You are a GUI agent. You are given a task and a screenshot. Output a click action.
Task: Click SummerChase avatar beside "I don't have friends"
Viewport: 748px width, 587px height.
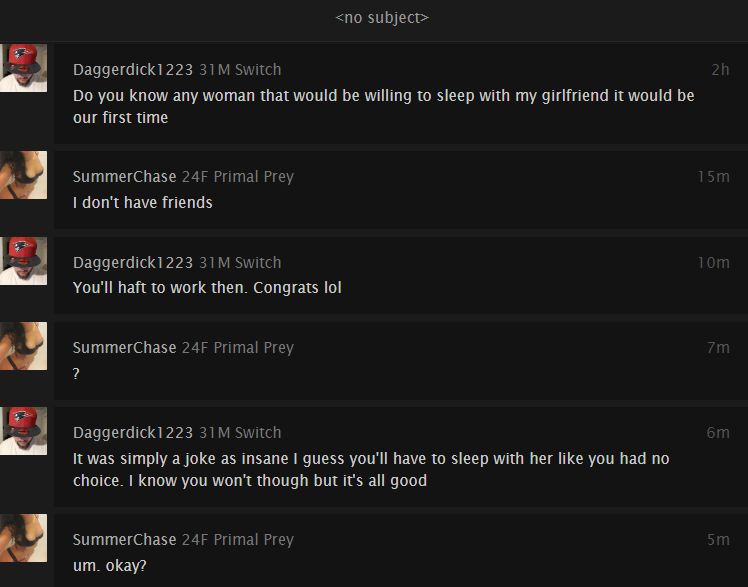23,175
